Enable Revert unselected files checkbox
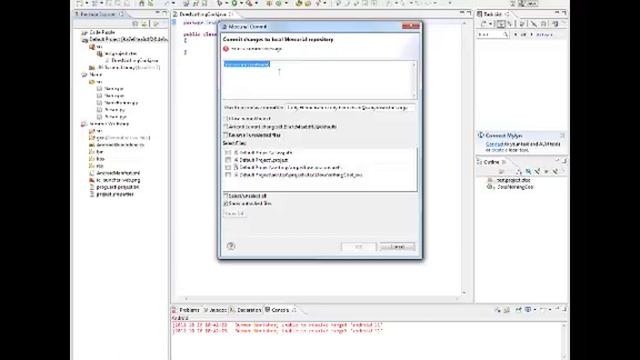 point(226,135)
